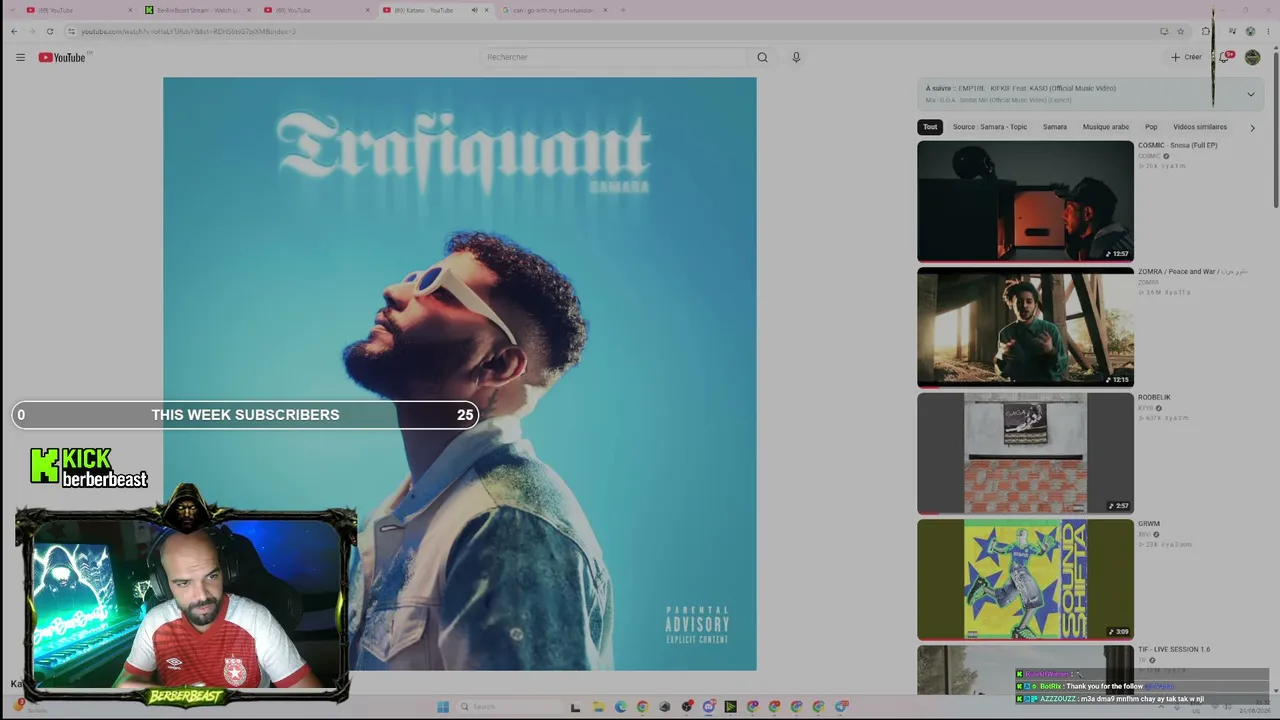Open the TIF - LIVE SESSION 1.6 title

coord(1174,649)
